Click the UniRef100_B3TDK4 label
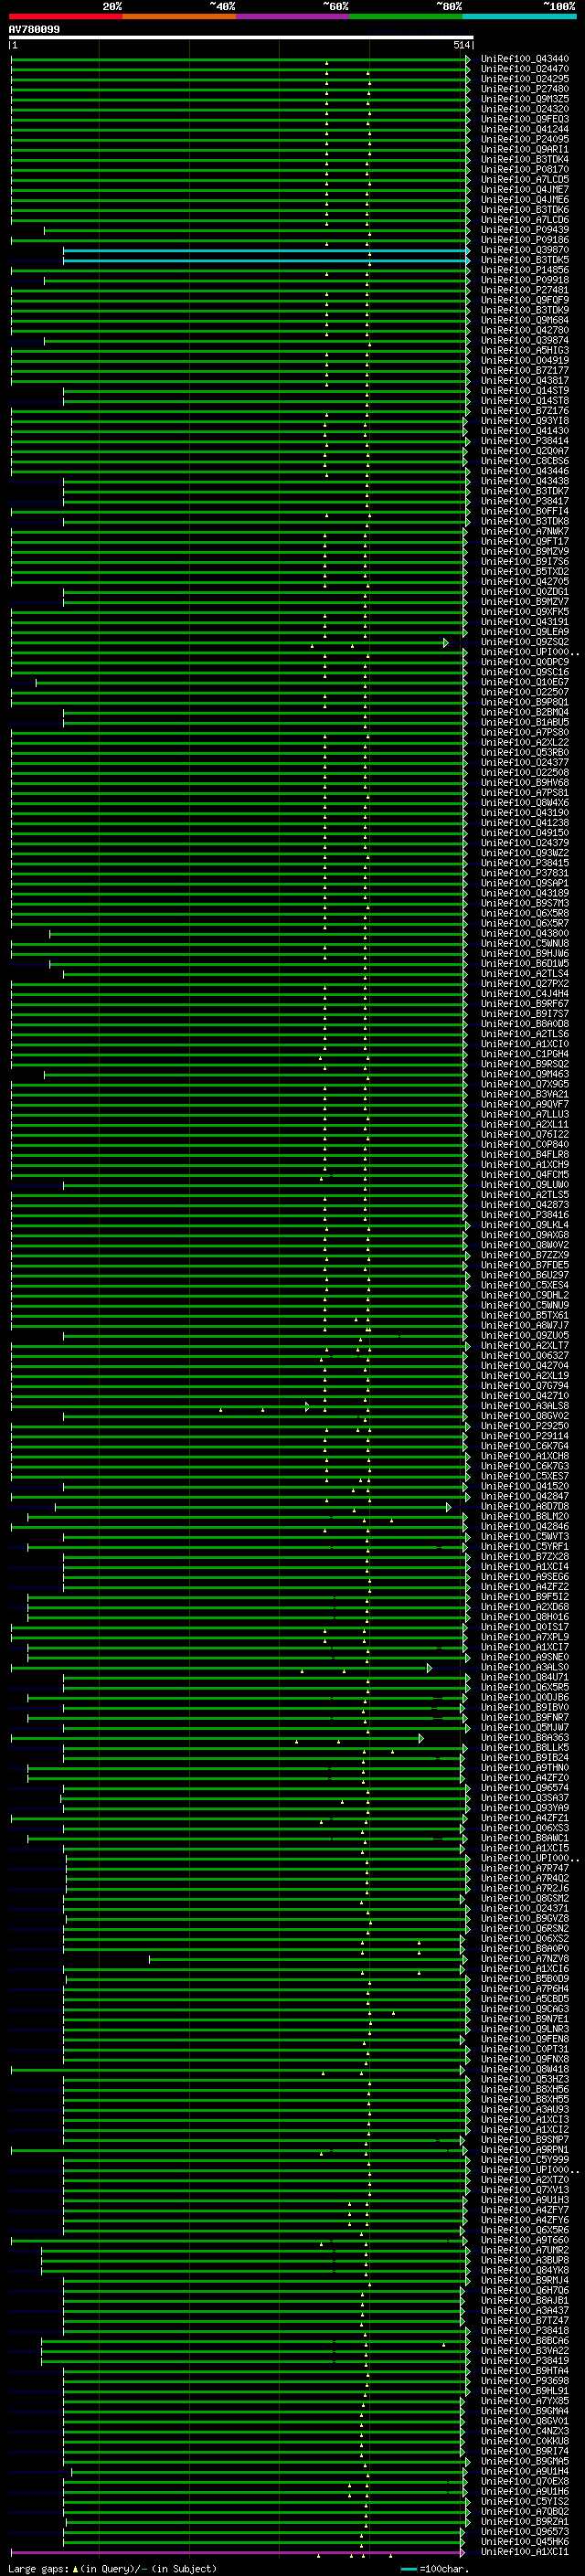This screenshot has width=585, height=2576. click(x=525, y=159)
